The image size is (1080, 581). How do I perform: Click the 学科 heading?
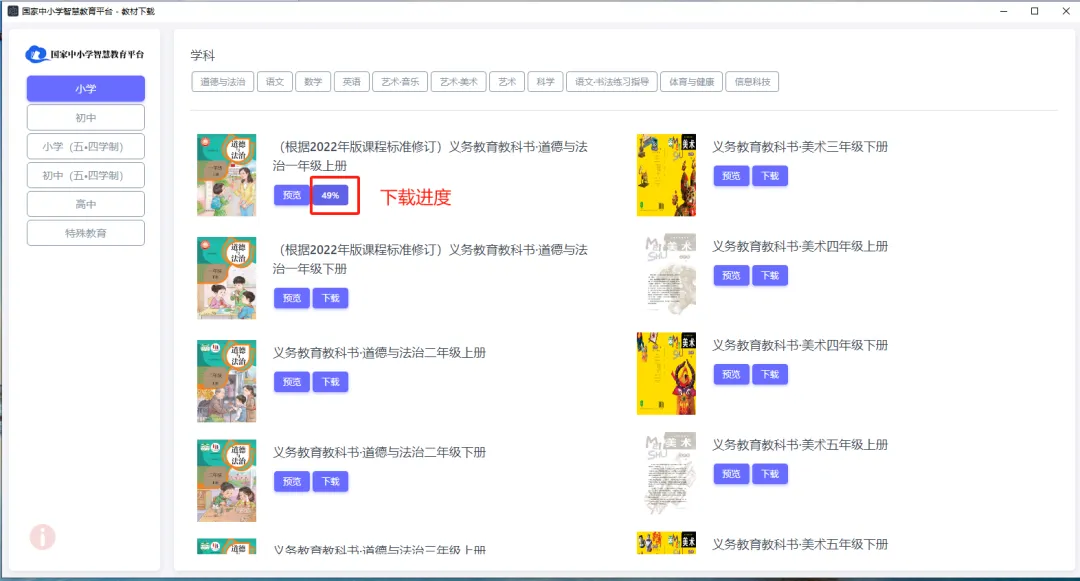coord(202,55)
